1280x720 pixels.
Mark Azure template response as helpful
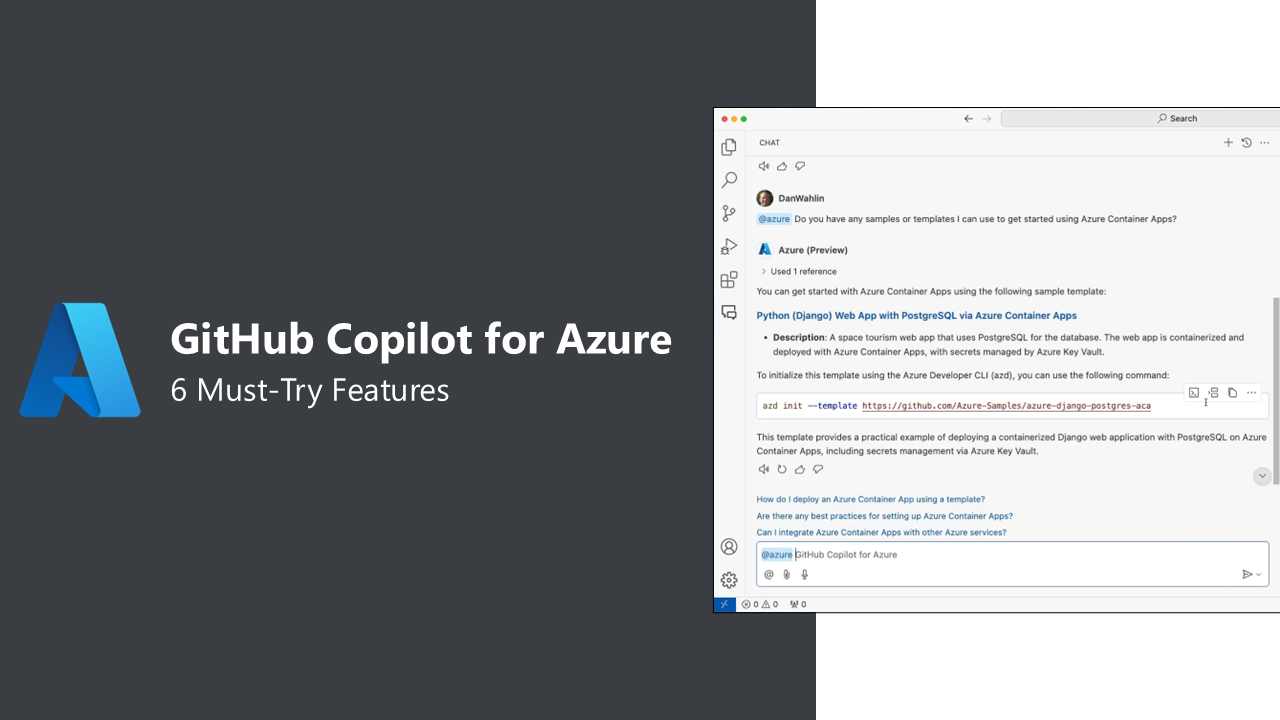800,469
